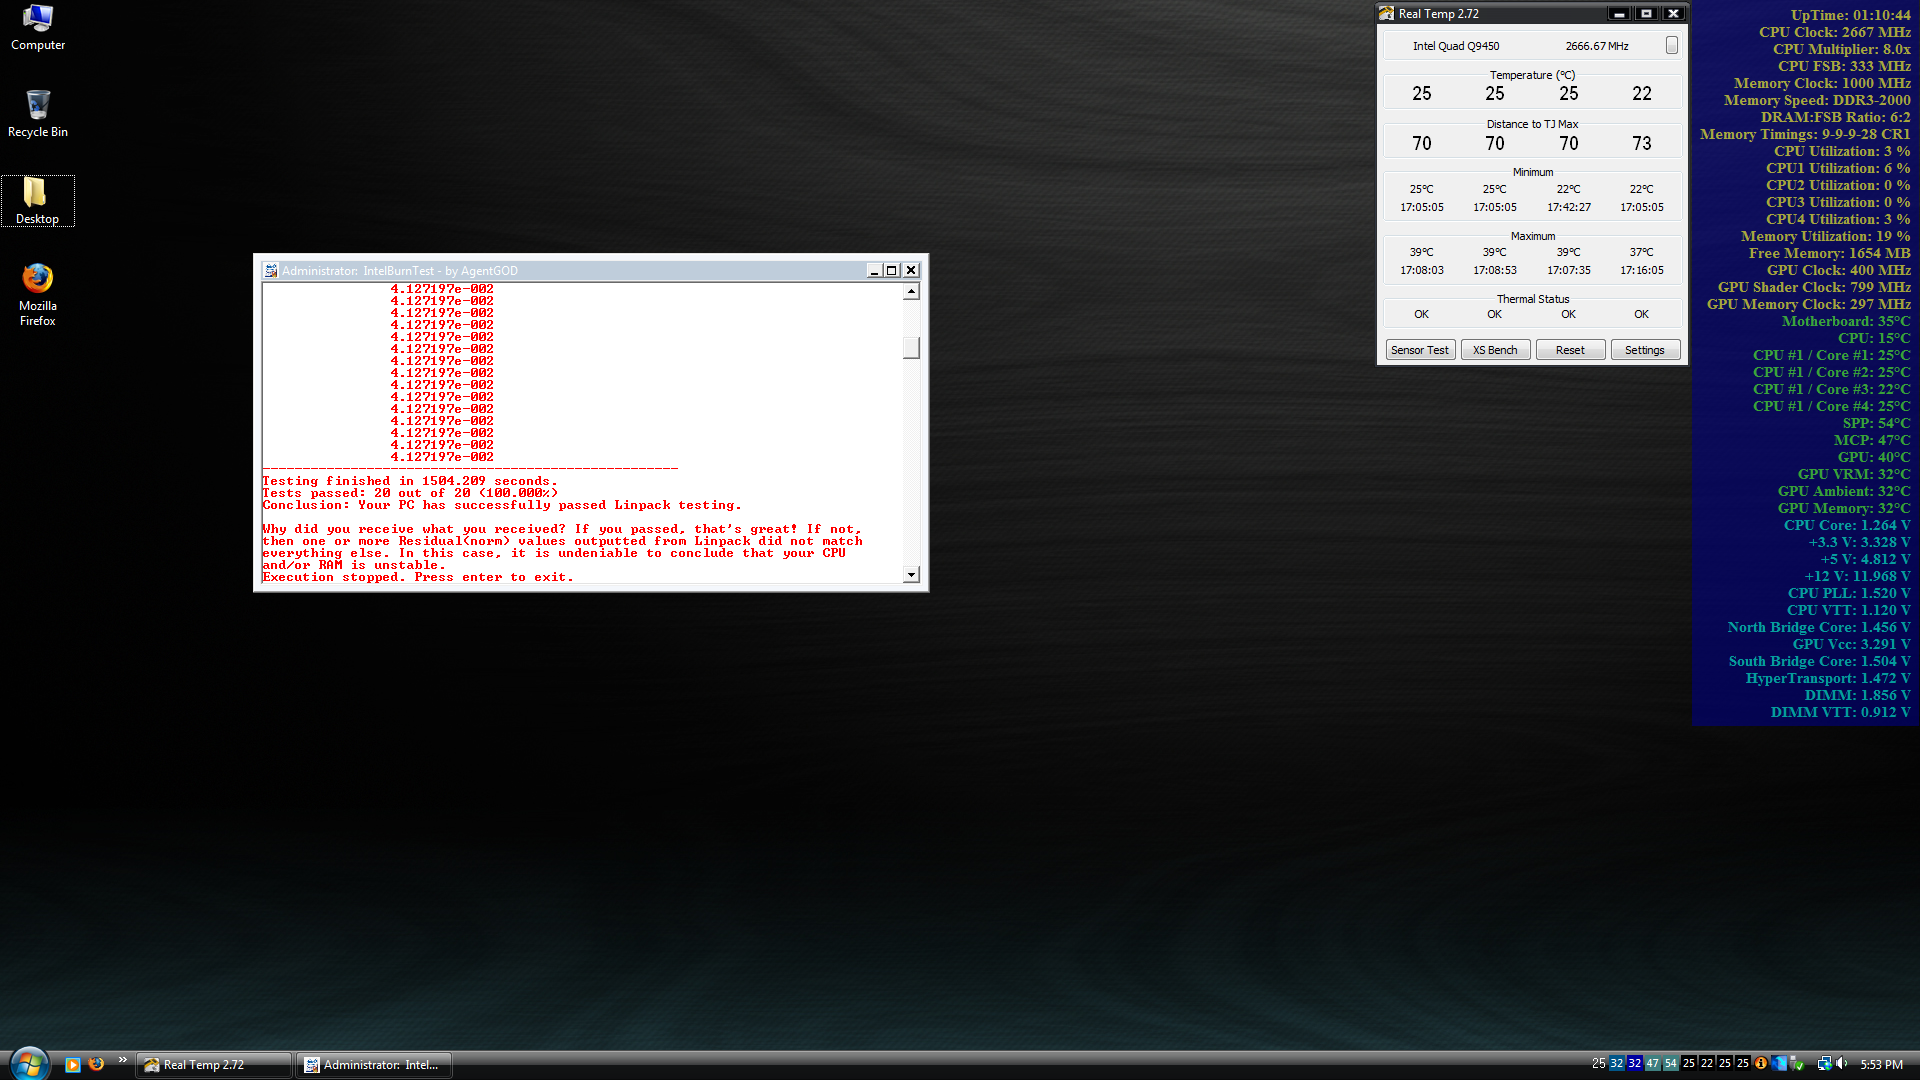The width and height of the screenshot is (1920, 1080).
Task: Click 'Execution stopped. Press enter to exit.' line
Action: 418,577
